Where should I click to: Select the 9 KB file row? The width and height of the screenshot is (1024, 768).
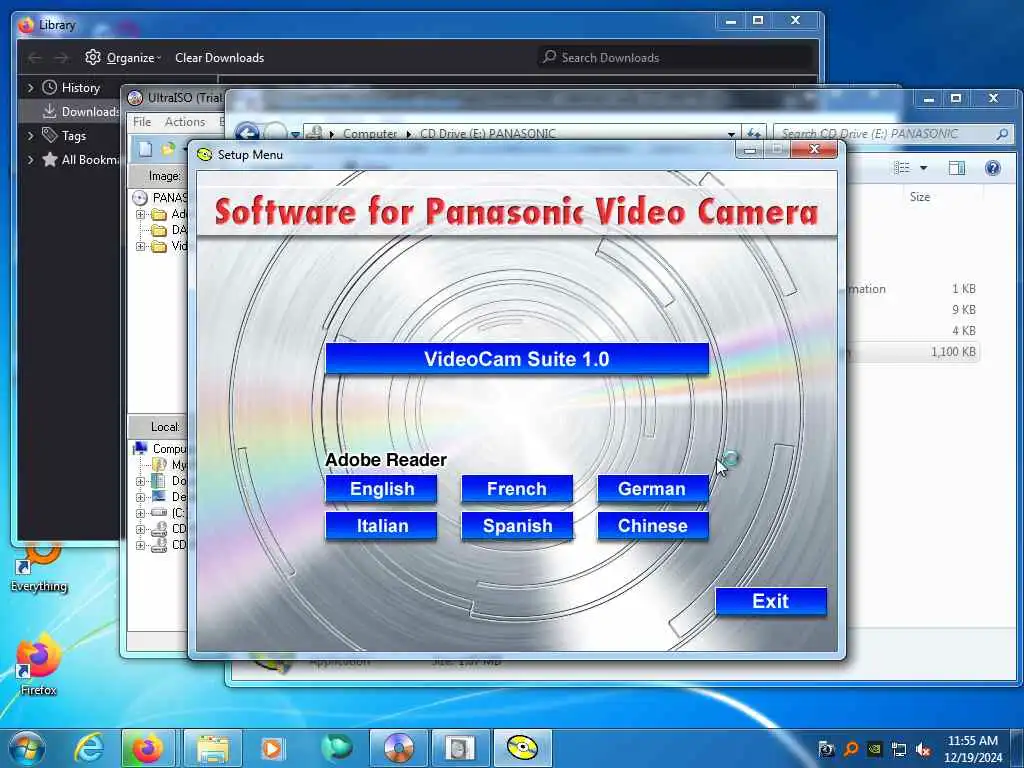click(x=913, y=310)
